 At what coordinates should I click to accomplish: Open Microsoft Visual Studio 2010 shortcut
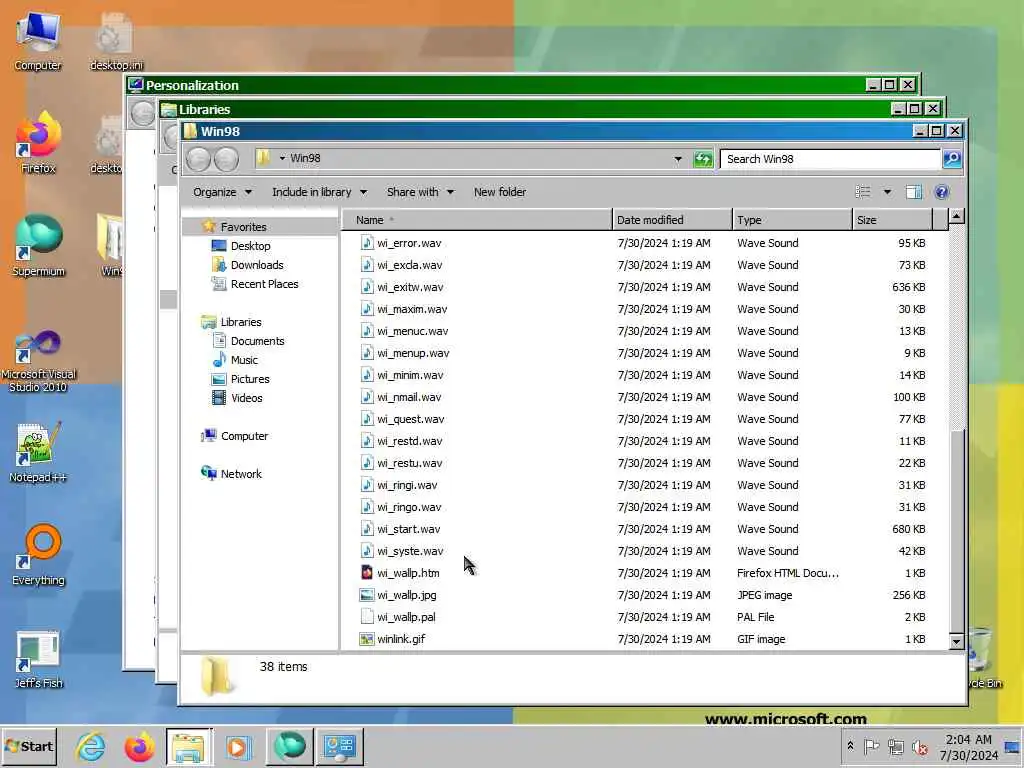coord(38,360)
